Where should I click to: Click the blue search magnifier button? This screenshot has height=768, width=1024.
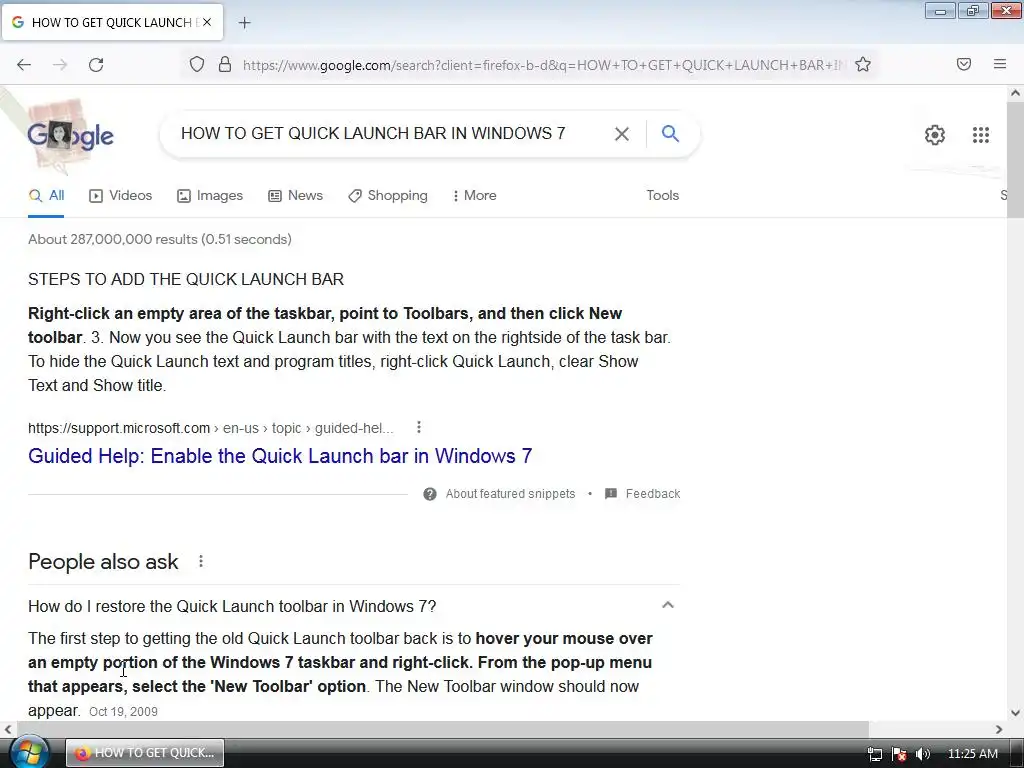670,133
